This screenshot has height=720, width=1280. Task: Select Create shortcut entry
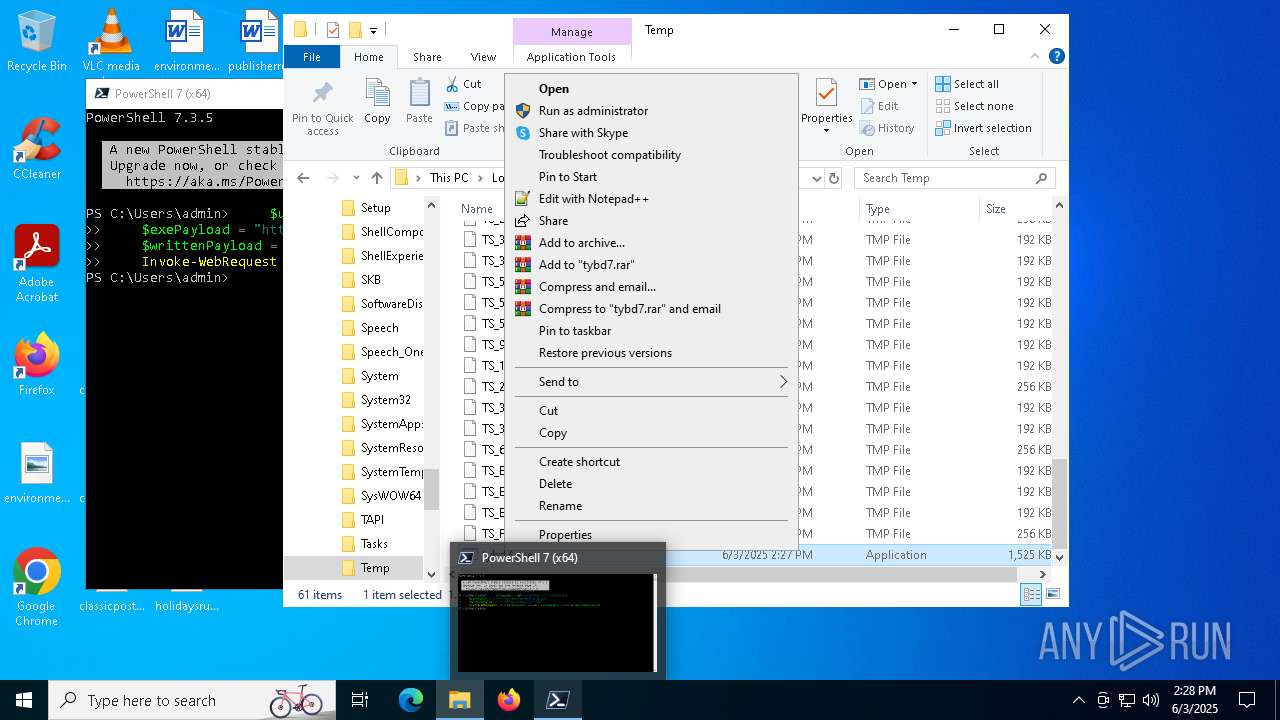652,461
